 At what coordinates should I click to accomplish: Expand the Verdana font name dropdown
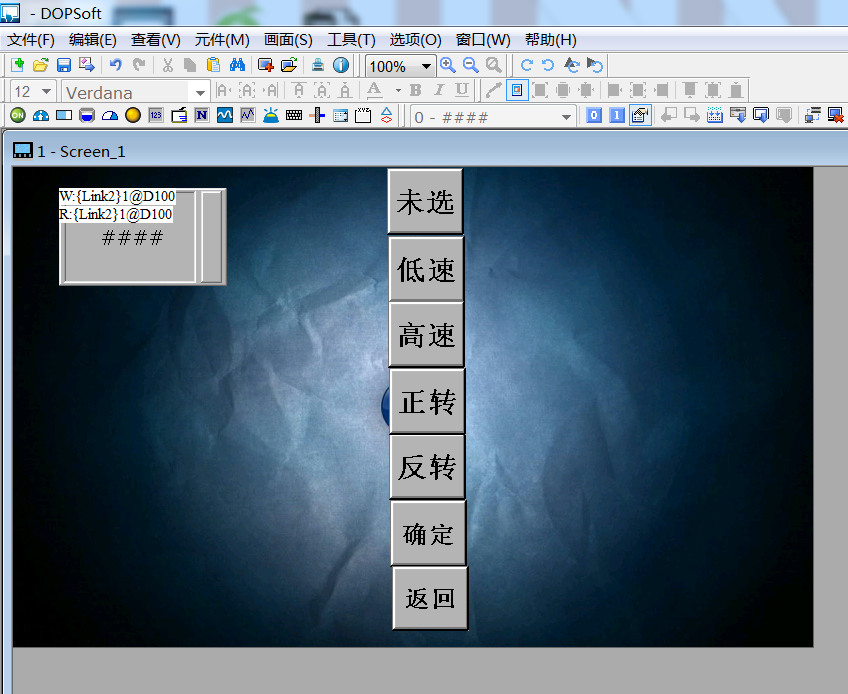[200, 92]
